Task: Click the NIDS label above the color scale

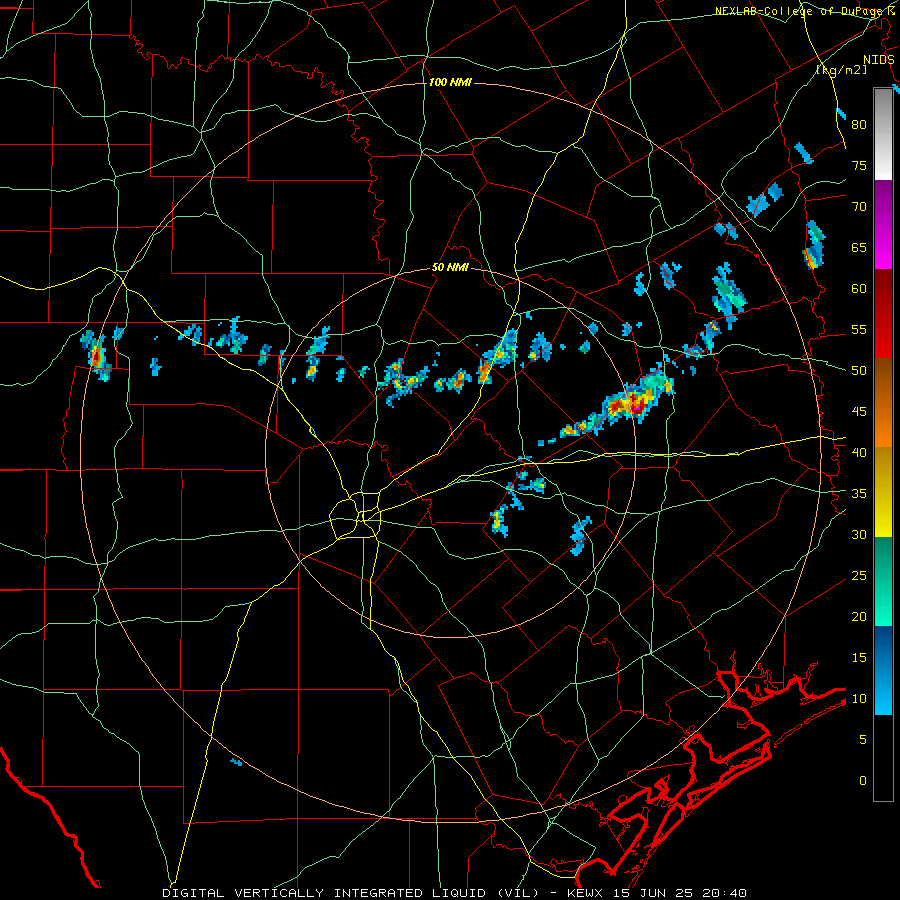Action: (878, 60)
